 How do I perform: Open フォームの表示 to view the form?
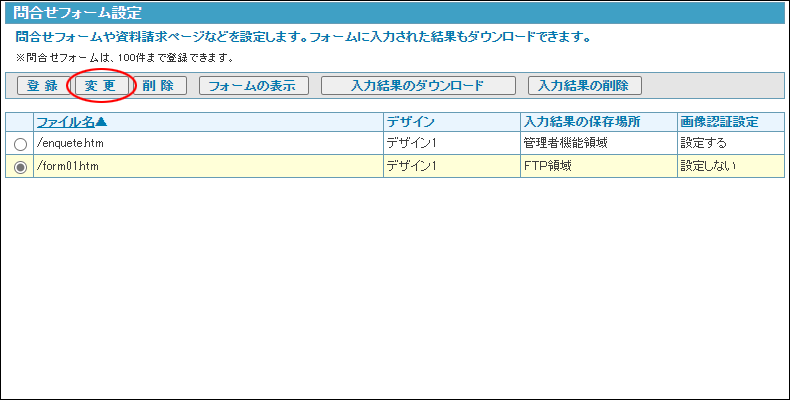click(253, 86)
